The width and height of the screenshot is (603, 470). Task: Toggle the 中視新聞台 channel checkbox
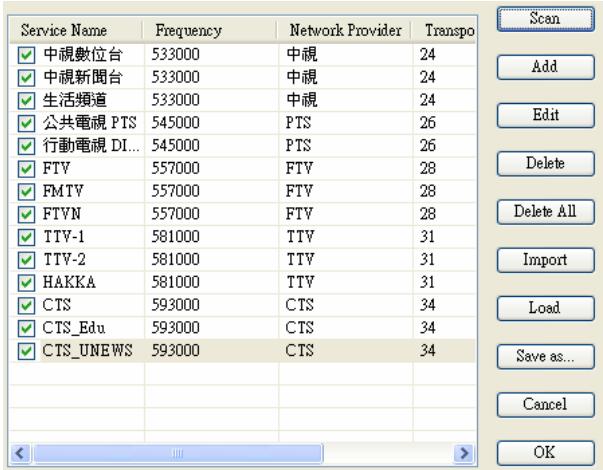26,78
